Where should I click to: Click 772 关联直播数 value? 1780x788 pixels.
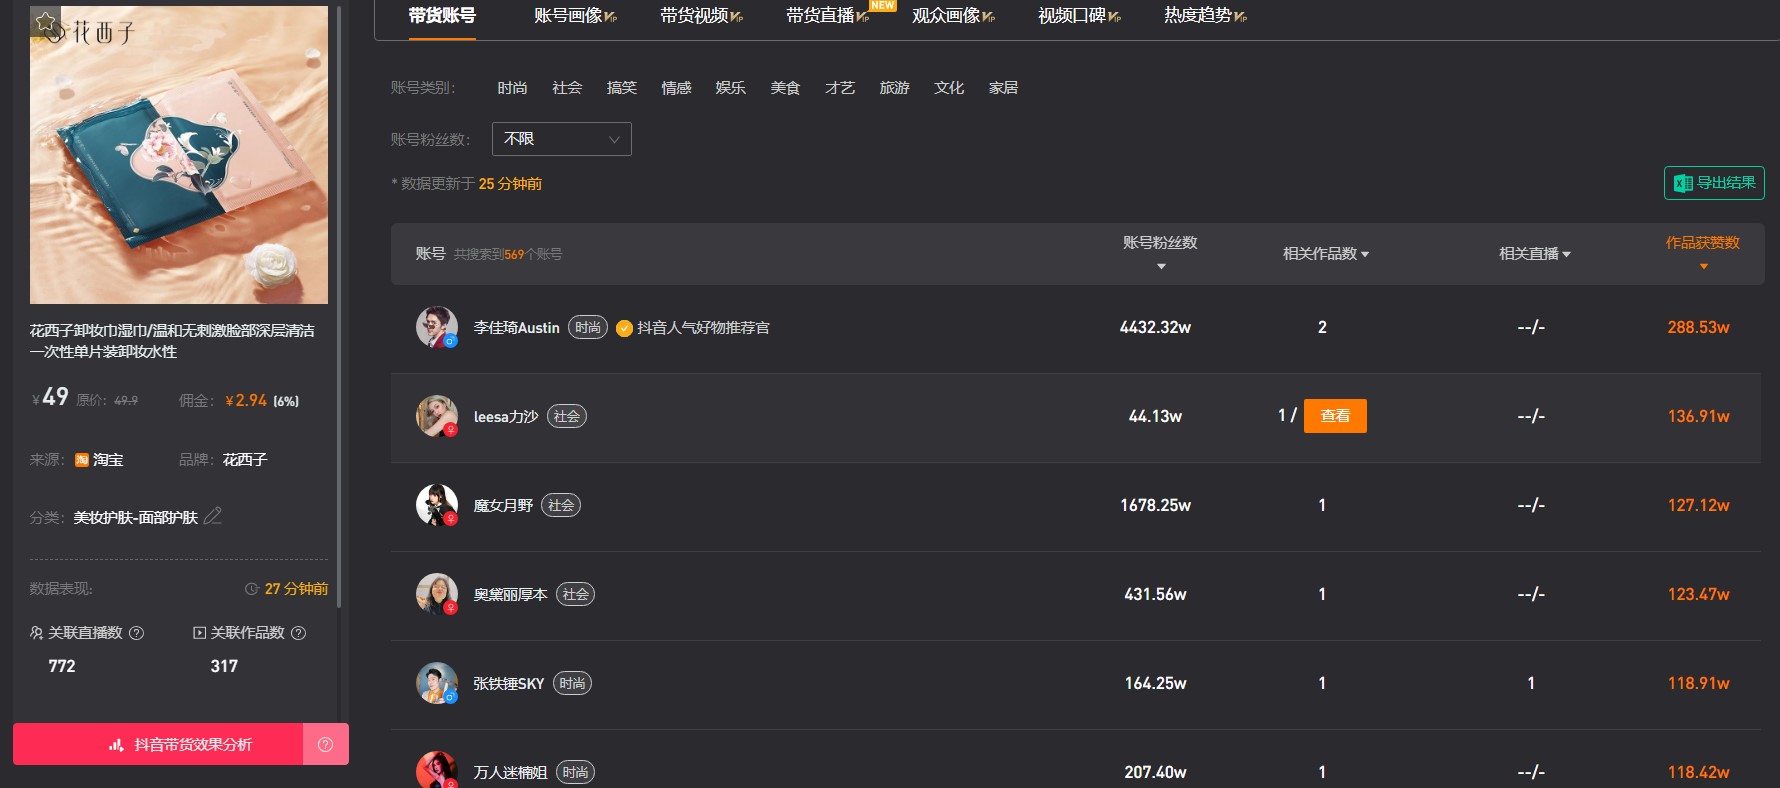[62, 666]
